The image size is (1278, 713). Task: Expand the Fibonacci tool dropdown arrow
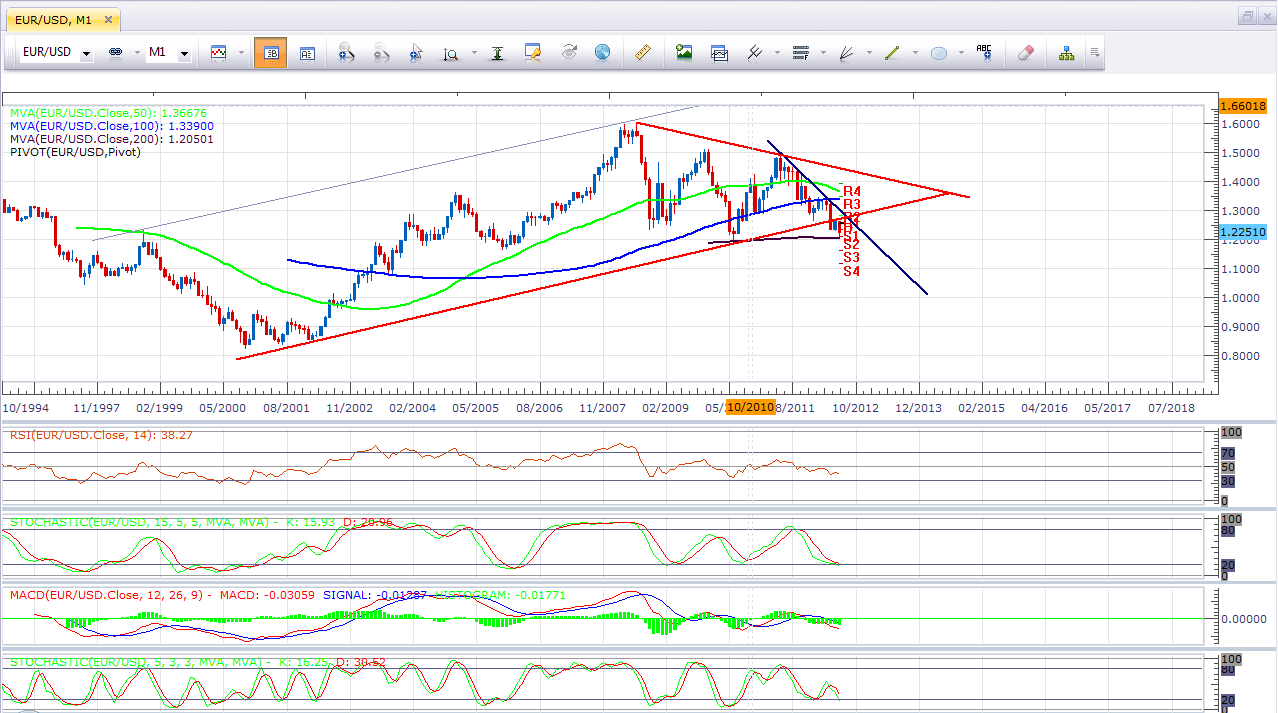pyautogui.click(x=823, y=53)
